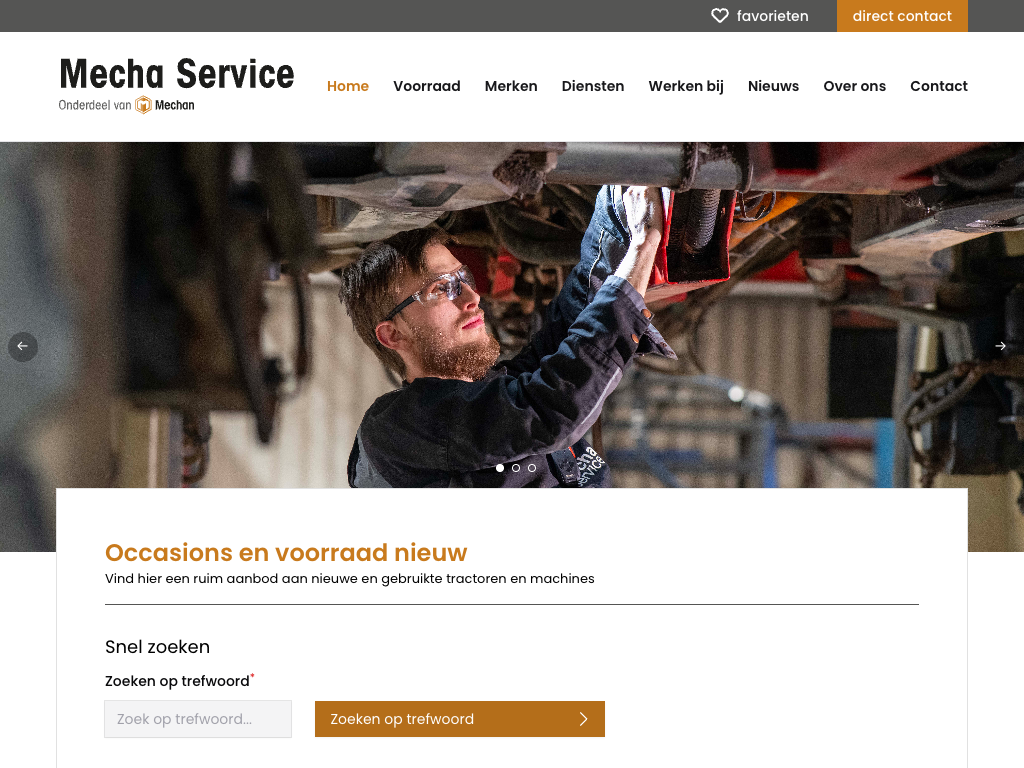Viewport: 1024px width, 768px height.
Task: Focus the Zoek op trefwoord input field
Action: (198, 719)
